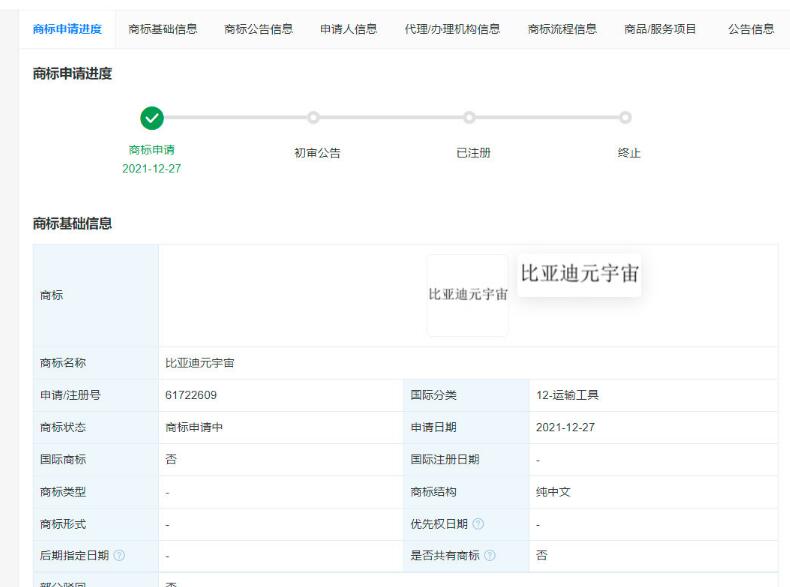Screen dimensions: 790x587
Task: Click the 终止 progress step circle
Action: coord(625,117)
